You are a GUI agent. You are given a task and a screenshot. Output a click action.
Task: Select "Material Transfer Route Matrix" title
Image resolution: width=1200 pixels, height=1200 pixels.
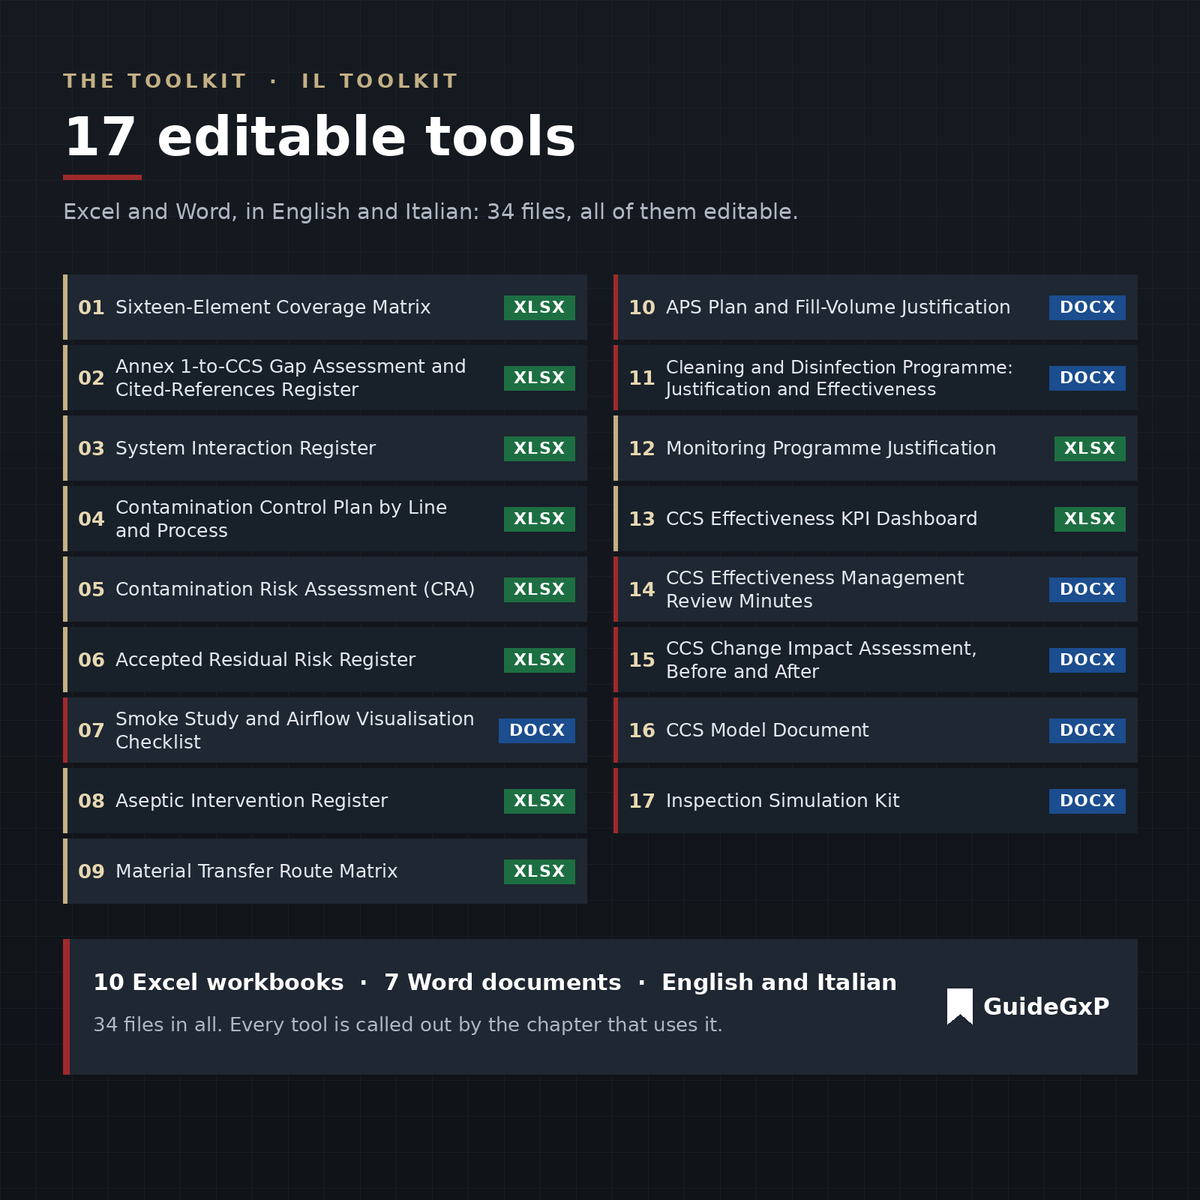[x=256, y=871]
